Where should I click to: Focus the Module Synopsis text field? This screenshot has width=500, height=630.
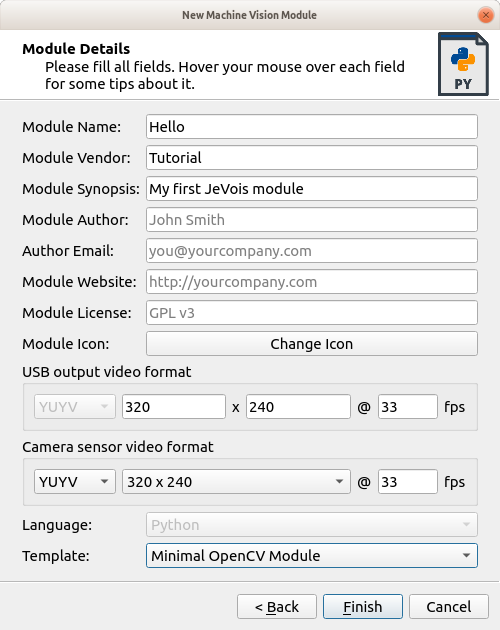312,188
